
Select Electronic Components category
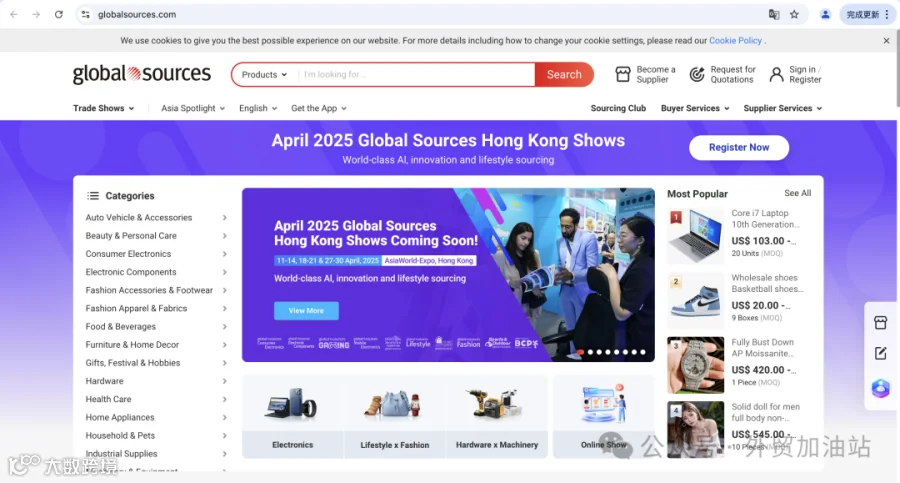(x=131, y=272)
